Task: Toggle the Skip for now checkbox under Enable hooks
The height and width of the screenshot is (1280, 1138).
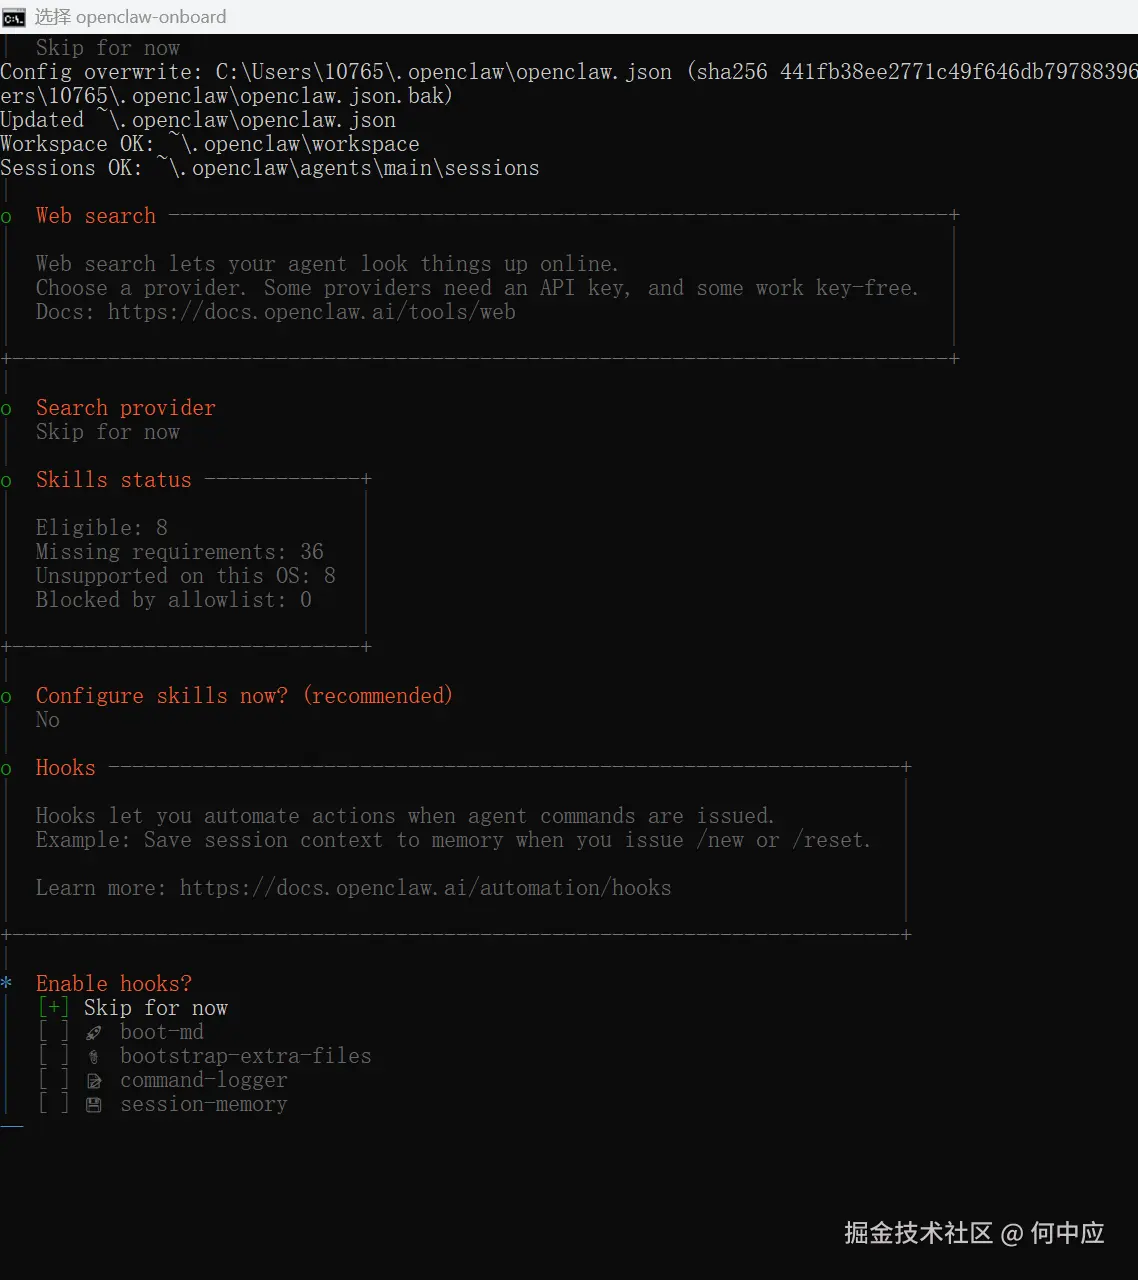Action: click(54, 1008)
